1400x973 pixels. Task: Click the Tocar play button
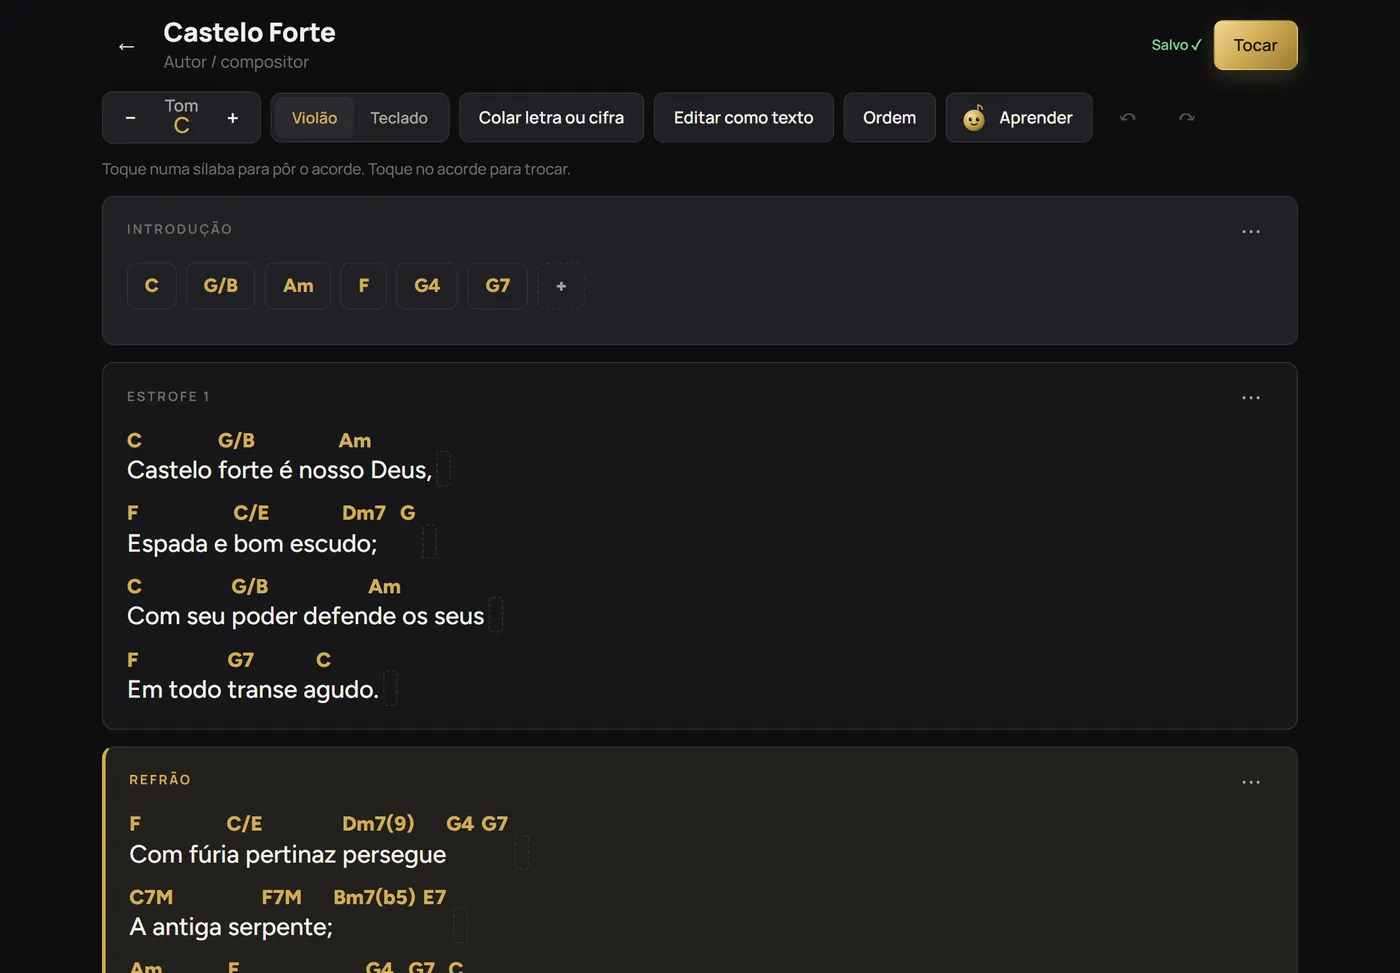[x=1255, y=45]
